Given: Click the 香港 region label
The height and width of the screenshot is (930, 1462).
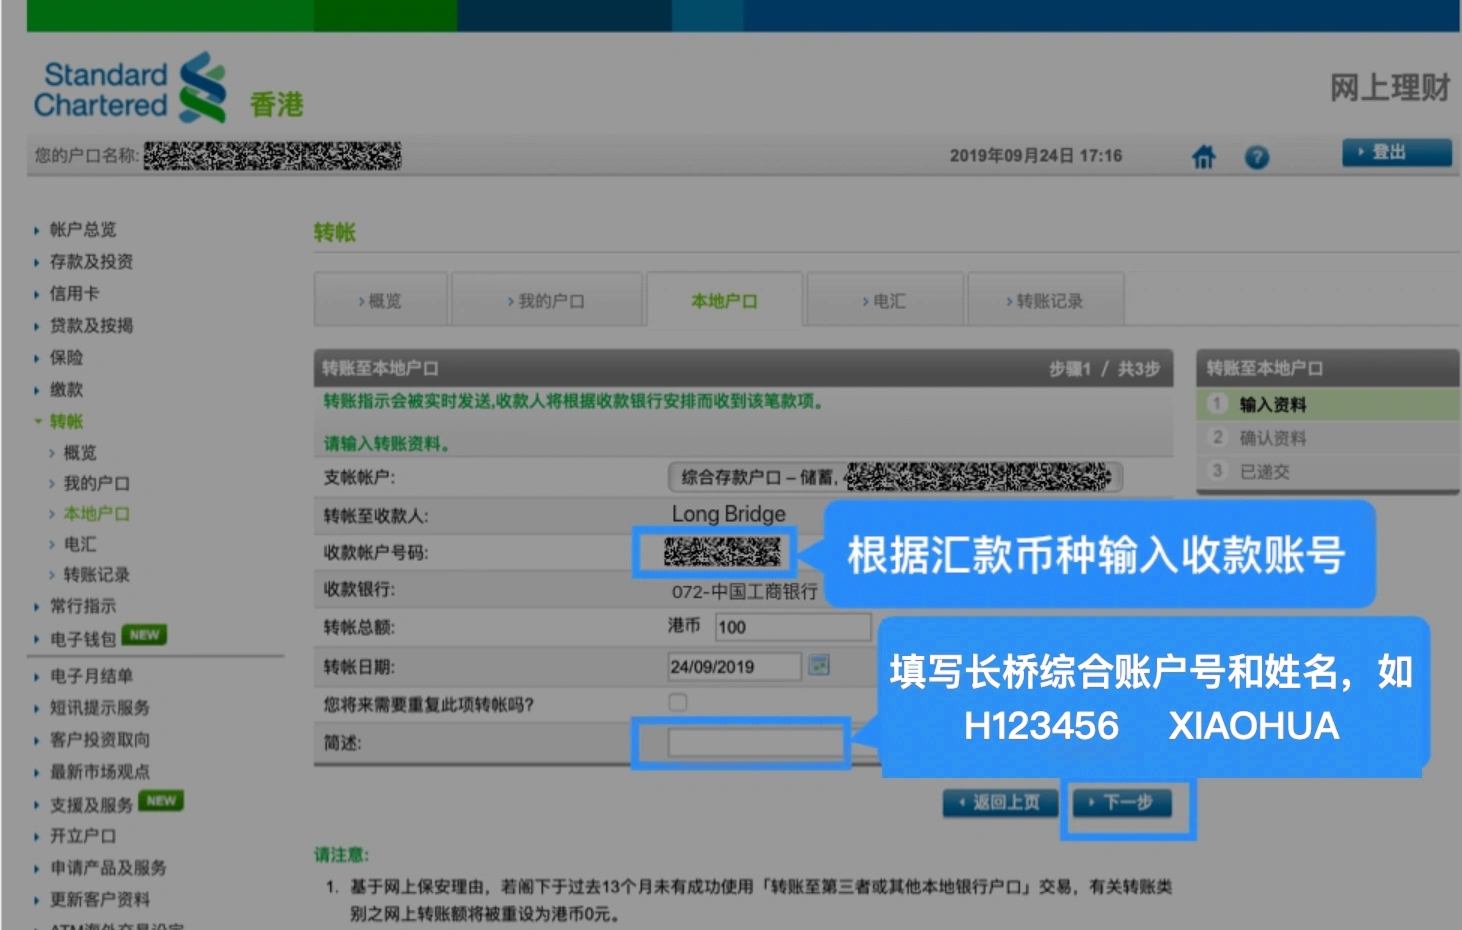Looking at the screenshot, I should [x=276, y=104].
